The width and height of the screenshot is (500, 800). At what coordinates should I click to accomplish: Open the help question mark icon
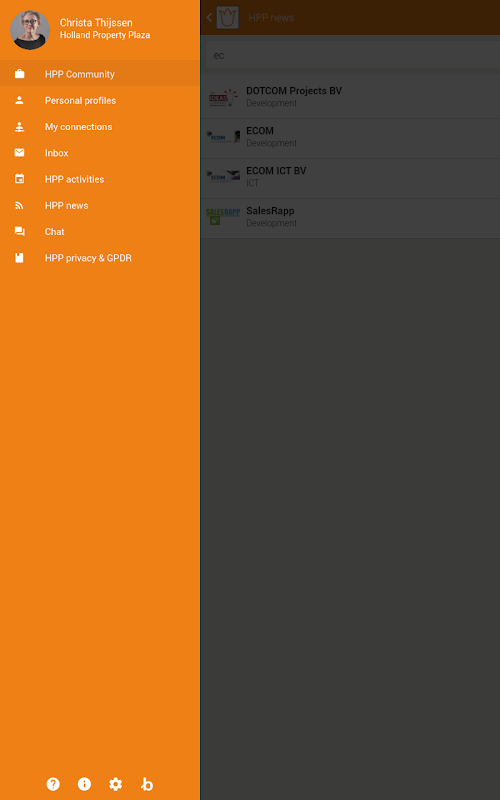tap(53, 784)
